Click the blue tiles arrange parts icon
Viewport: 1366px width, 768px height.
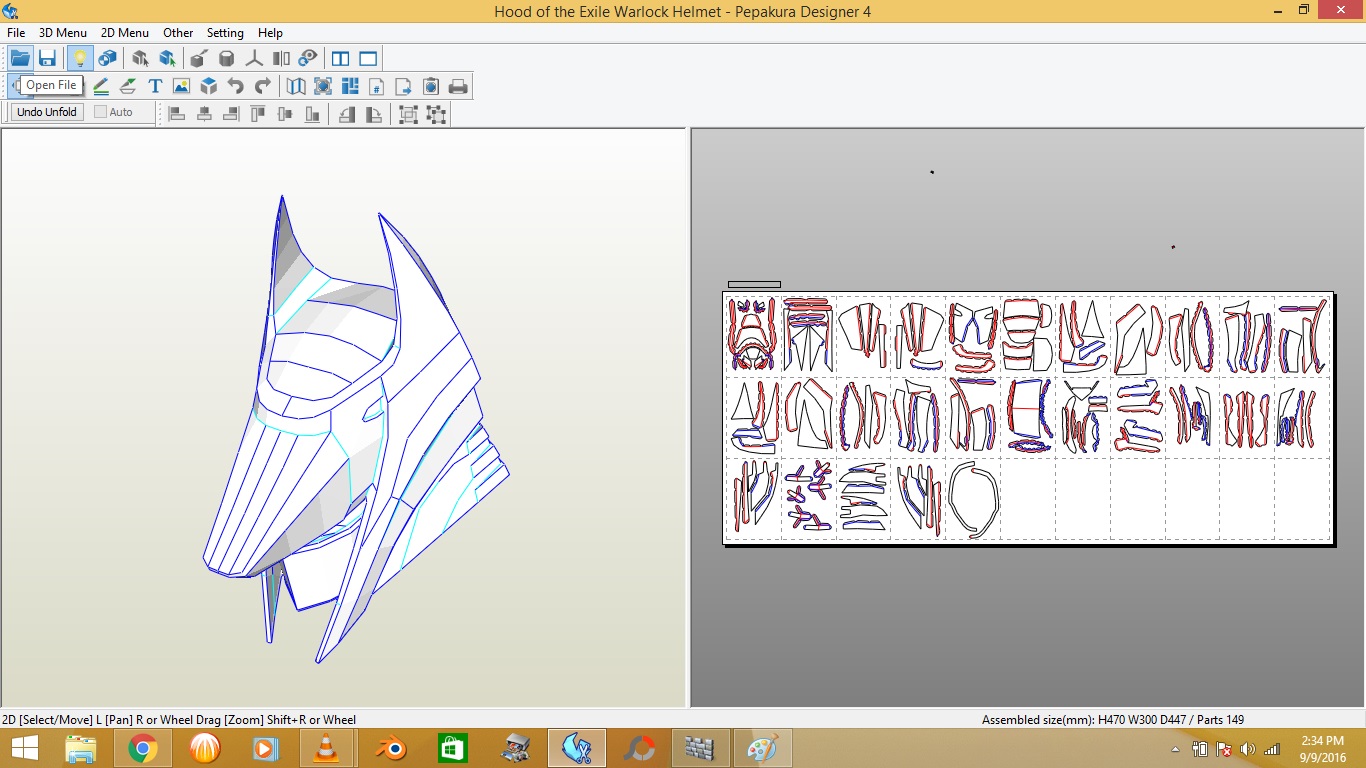click(350, 86)
